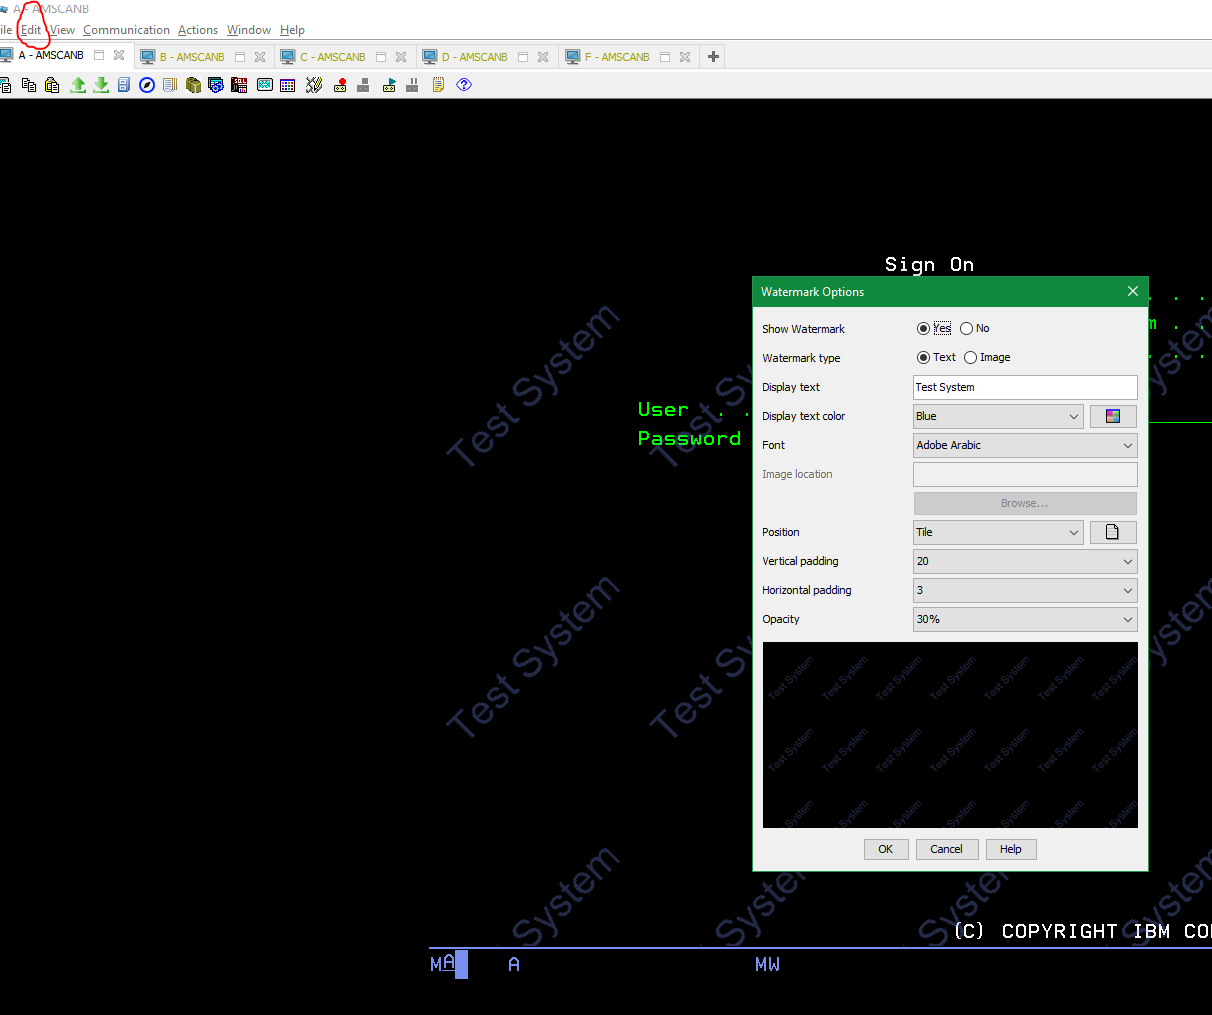Open the Position dropdown set to Tile

(998, 532)
